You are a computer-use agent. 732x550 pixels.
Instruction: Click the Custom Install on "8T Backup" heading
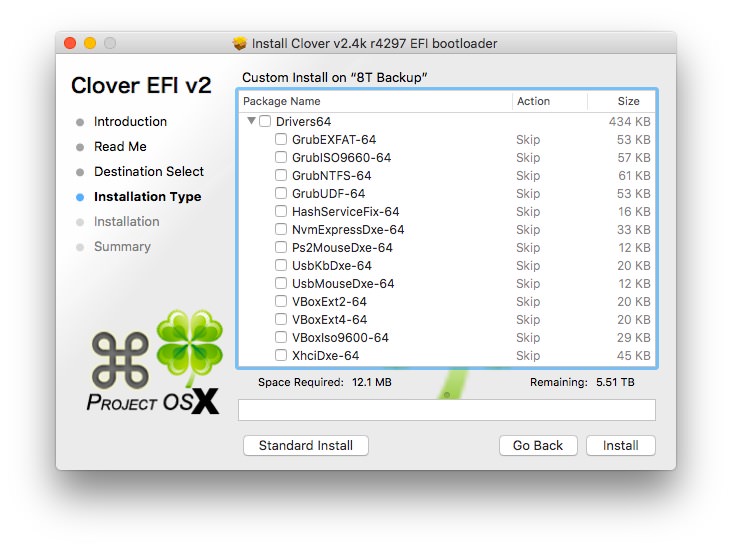tap(335, 78)
